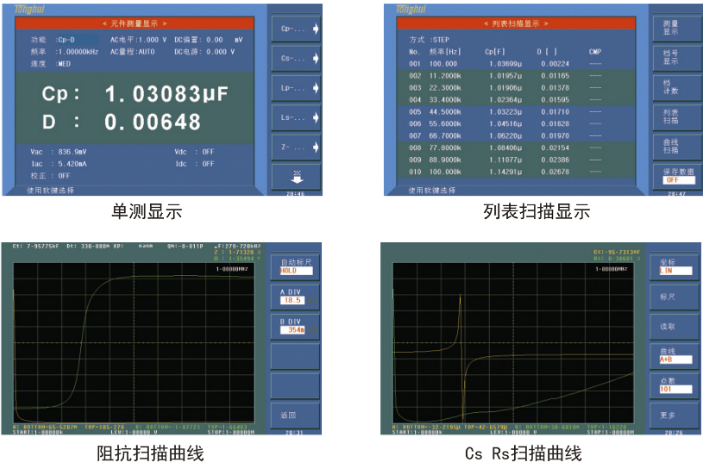
Task: Click the rotate icon beside B DIV
Action: click(312, 330)
